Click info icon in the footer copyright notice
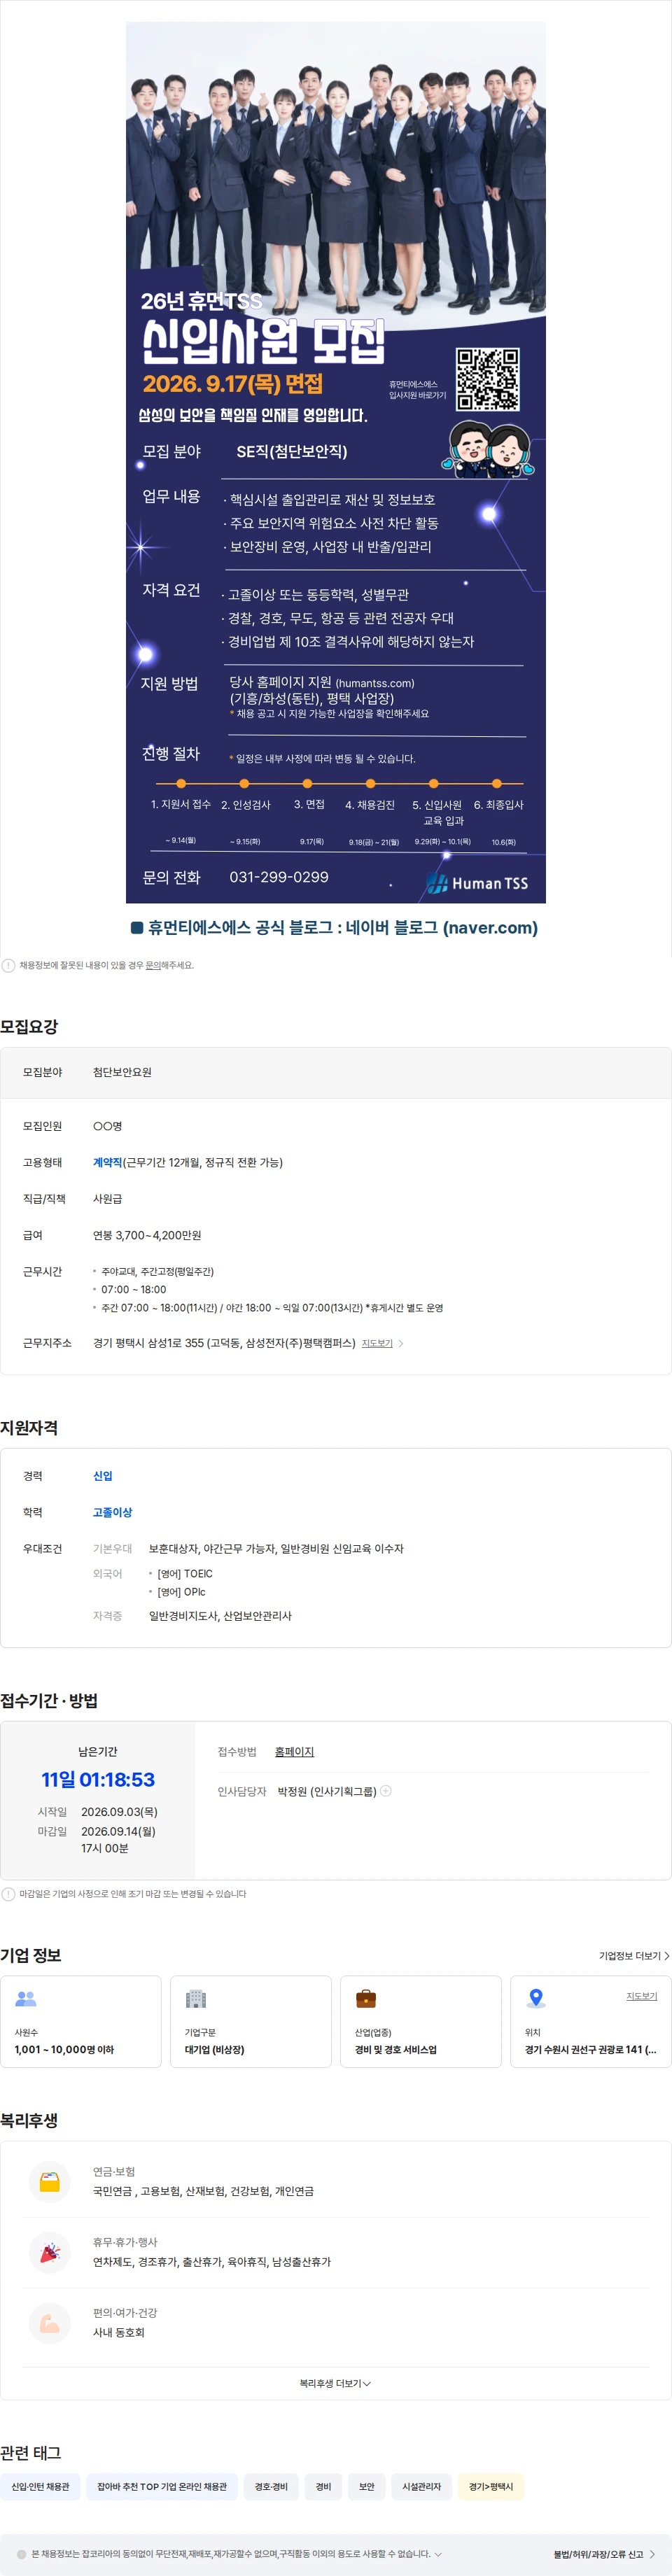Viewport: 672px width, 2576px height. click(21, 2553)
